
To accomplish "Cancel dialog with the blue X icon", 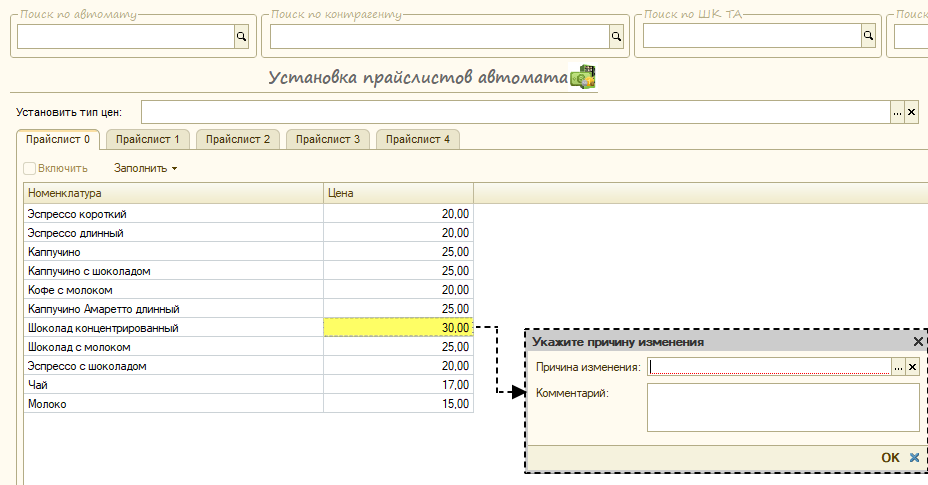I will point(914,457).
